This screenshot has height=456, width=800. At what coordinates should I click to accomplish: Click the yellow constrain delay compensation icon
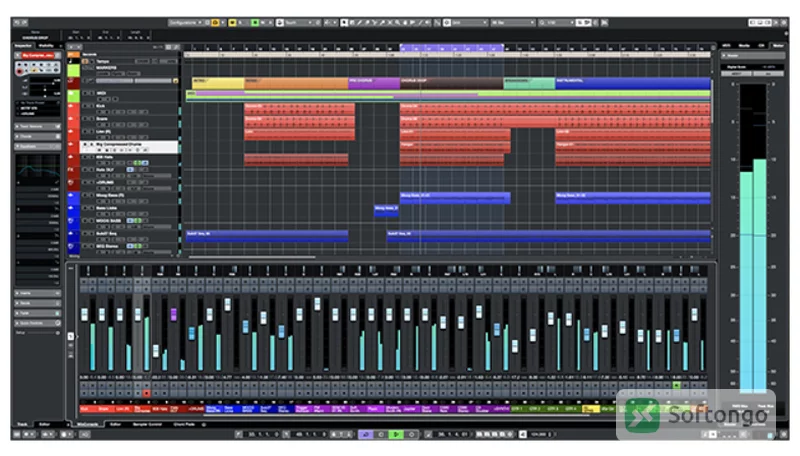coord(215,22)
